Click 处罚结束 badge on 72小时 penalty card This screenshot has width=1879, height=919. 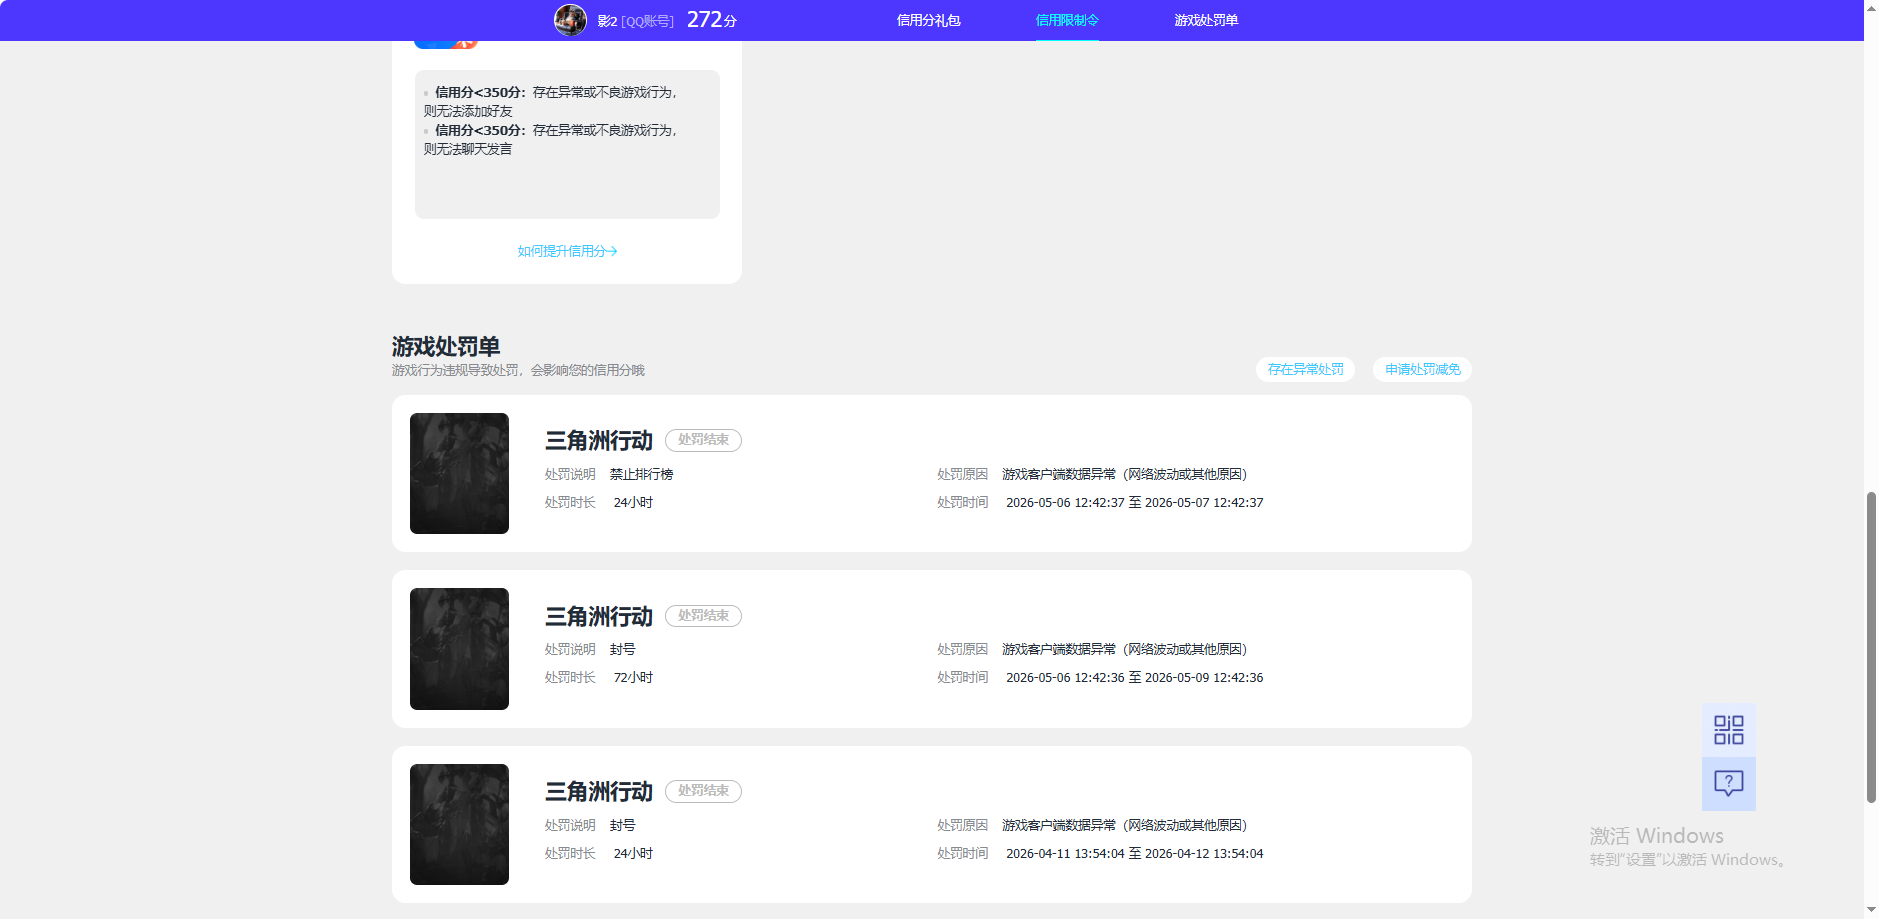click(703, 616)
